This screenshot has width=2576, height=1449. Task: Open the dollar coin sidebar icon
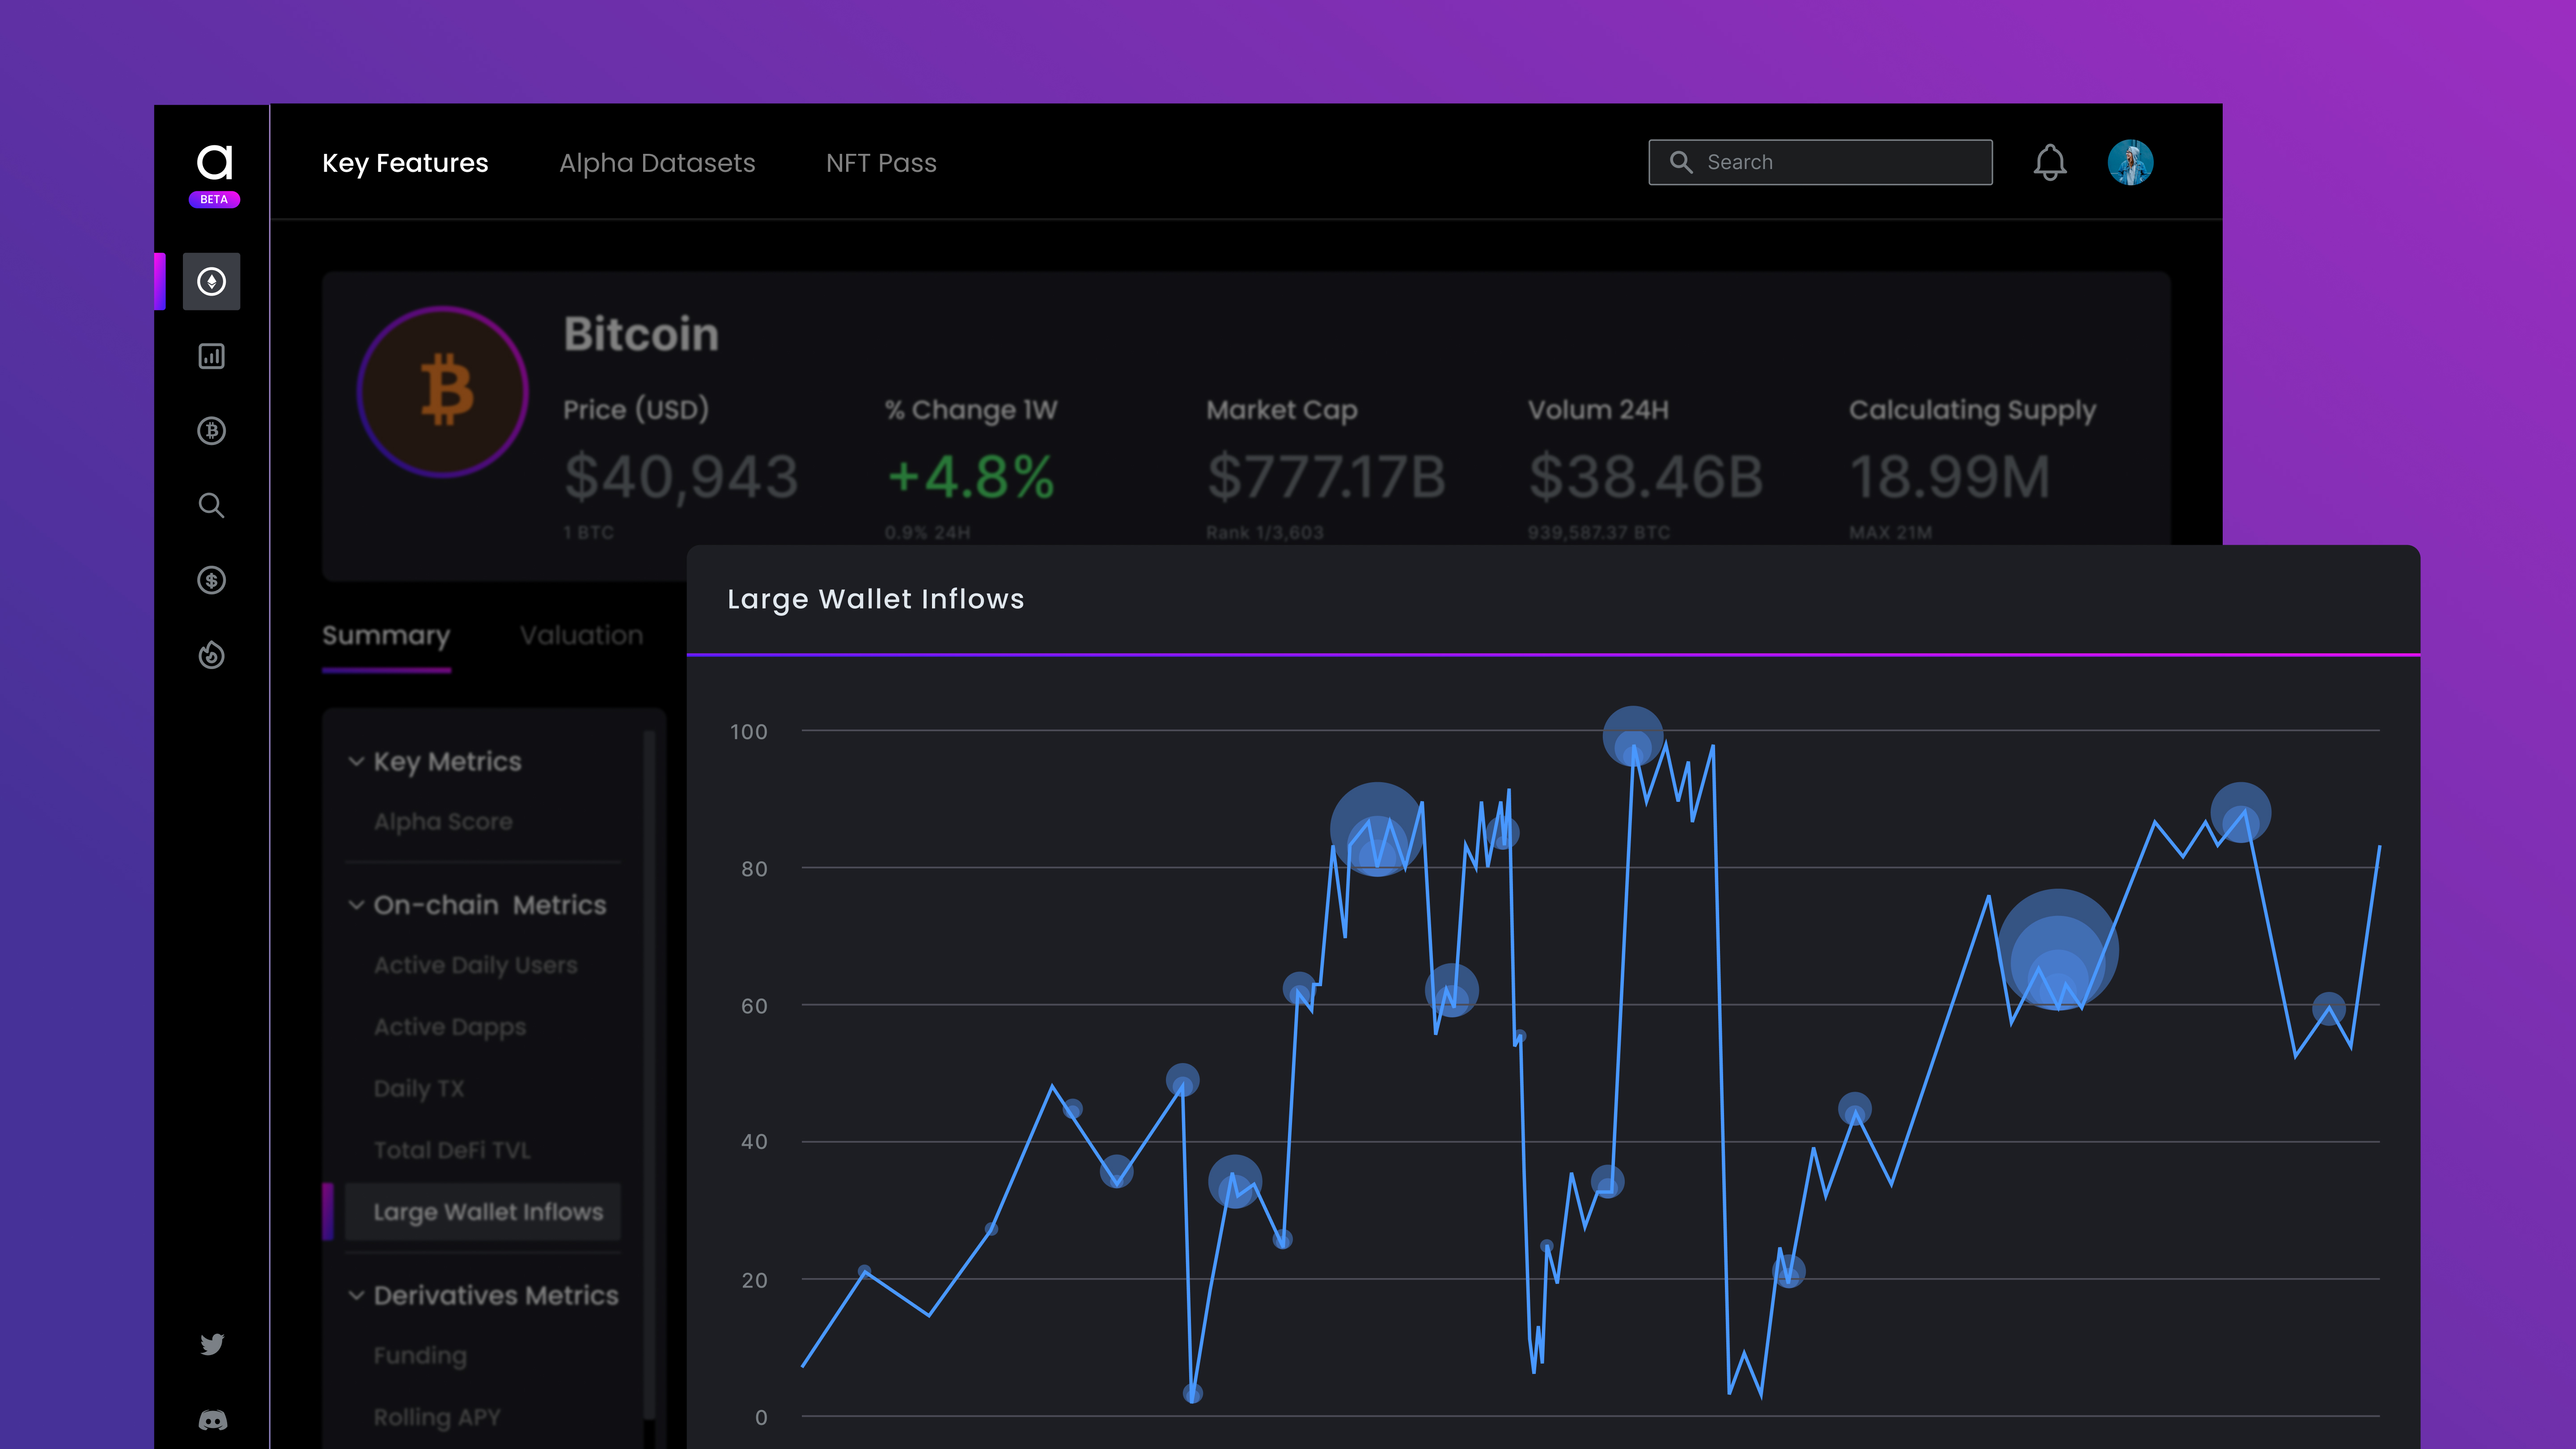click(211, 580)
